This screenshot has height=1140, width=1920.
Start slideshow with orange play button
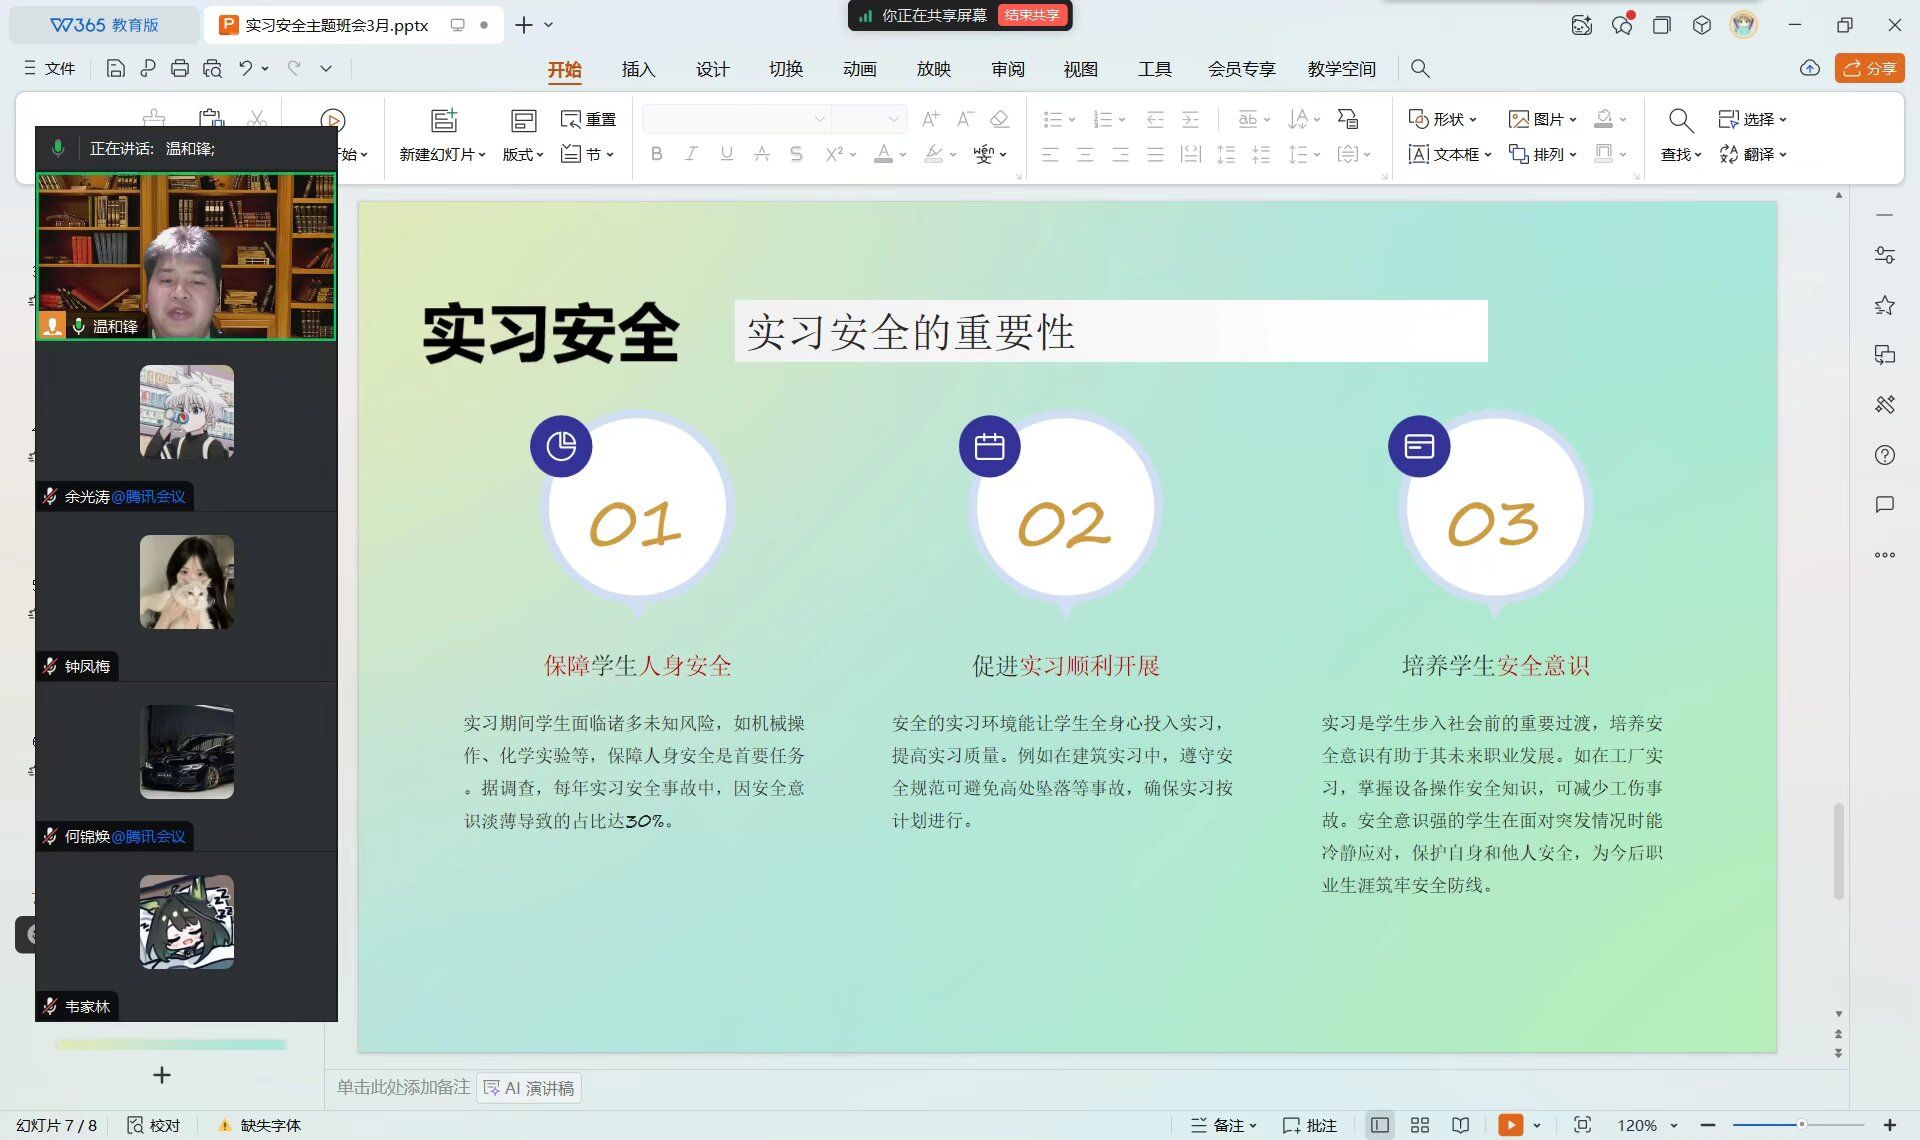[x=1510, y=1125]
